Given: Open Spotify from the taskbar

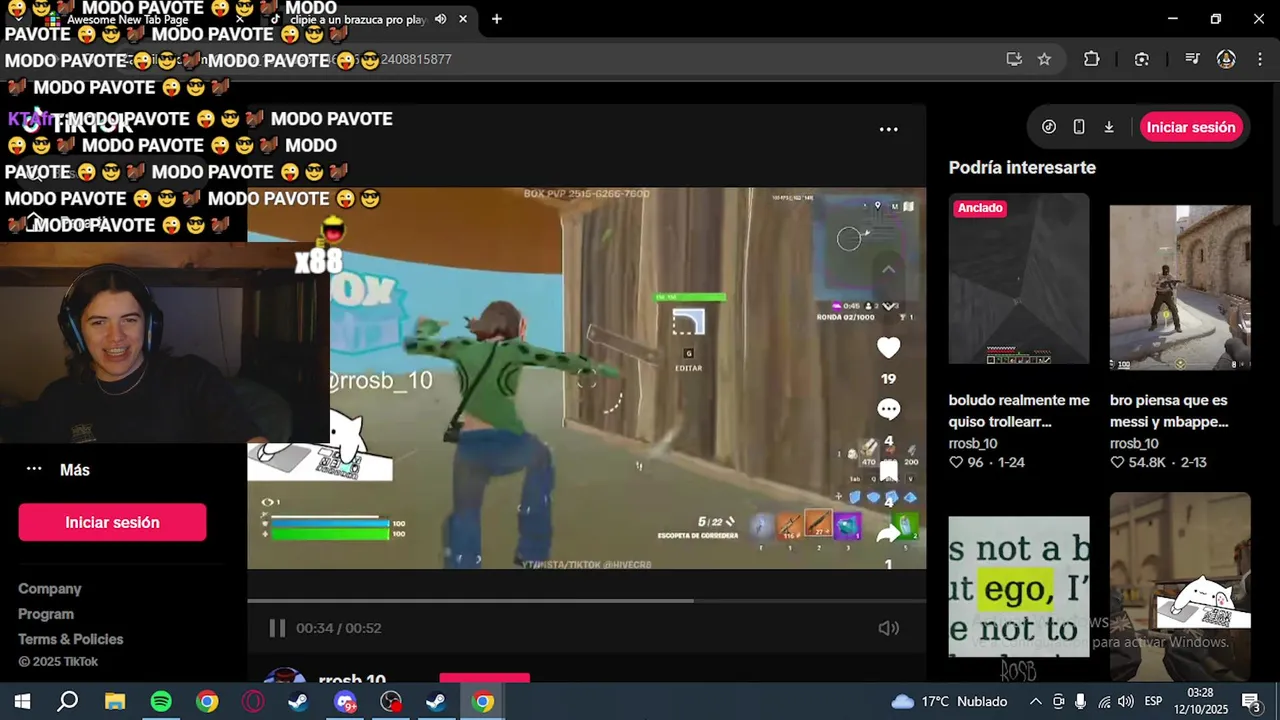Looking at the screenshot, I should (161, 701).
